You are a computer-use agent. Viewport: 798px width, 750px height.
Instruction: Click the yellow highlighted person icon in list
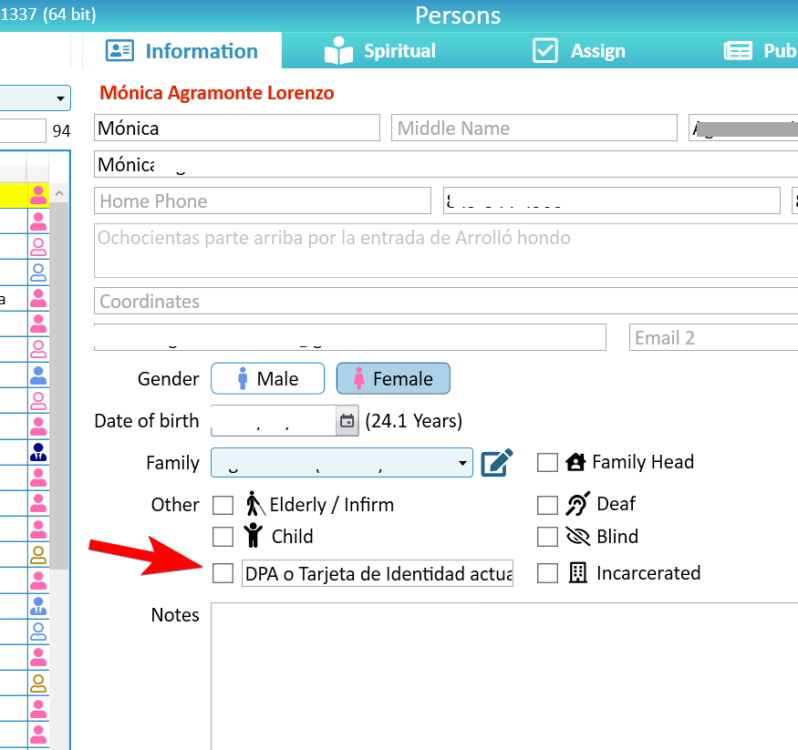(38, 195)
